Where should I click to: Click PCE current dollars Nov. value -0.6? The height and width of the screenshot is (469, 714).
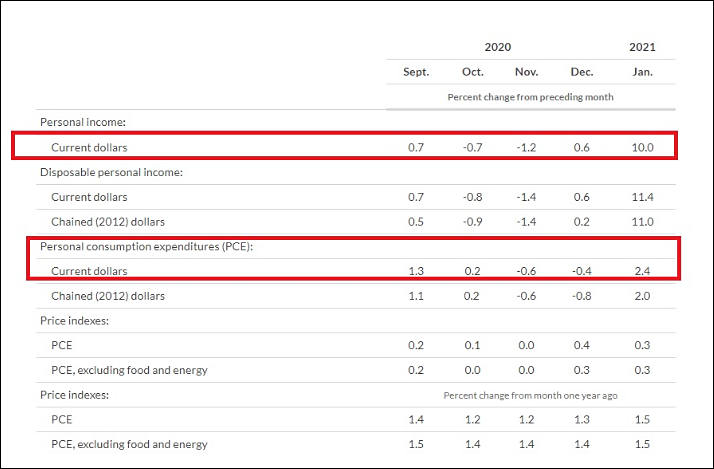(526, 271)
